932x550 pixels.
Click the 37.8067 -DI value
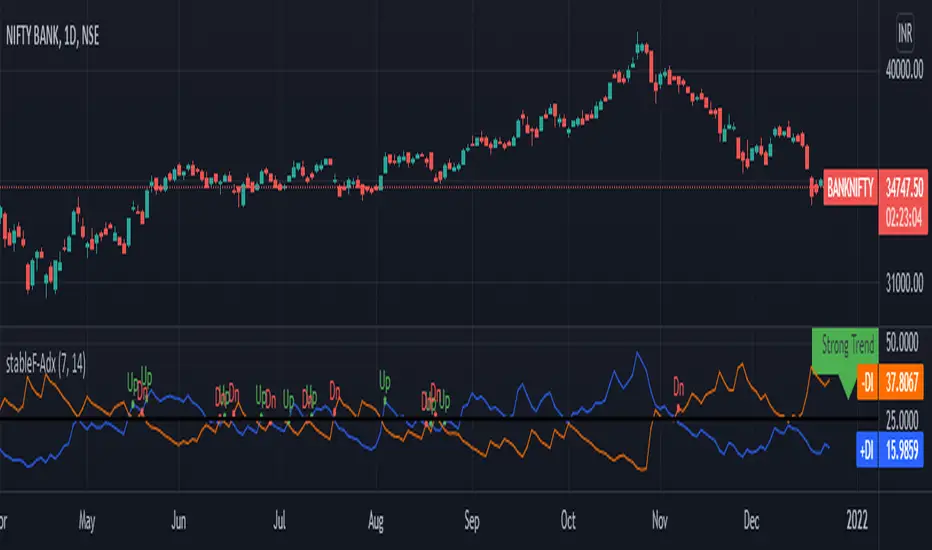[902, 383]
